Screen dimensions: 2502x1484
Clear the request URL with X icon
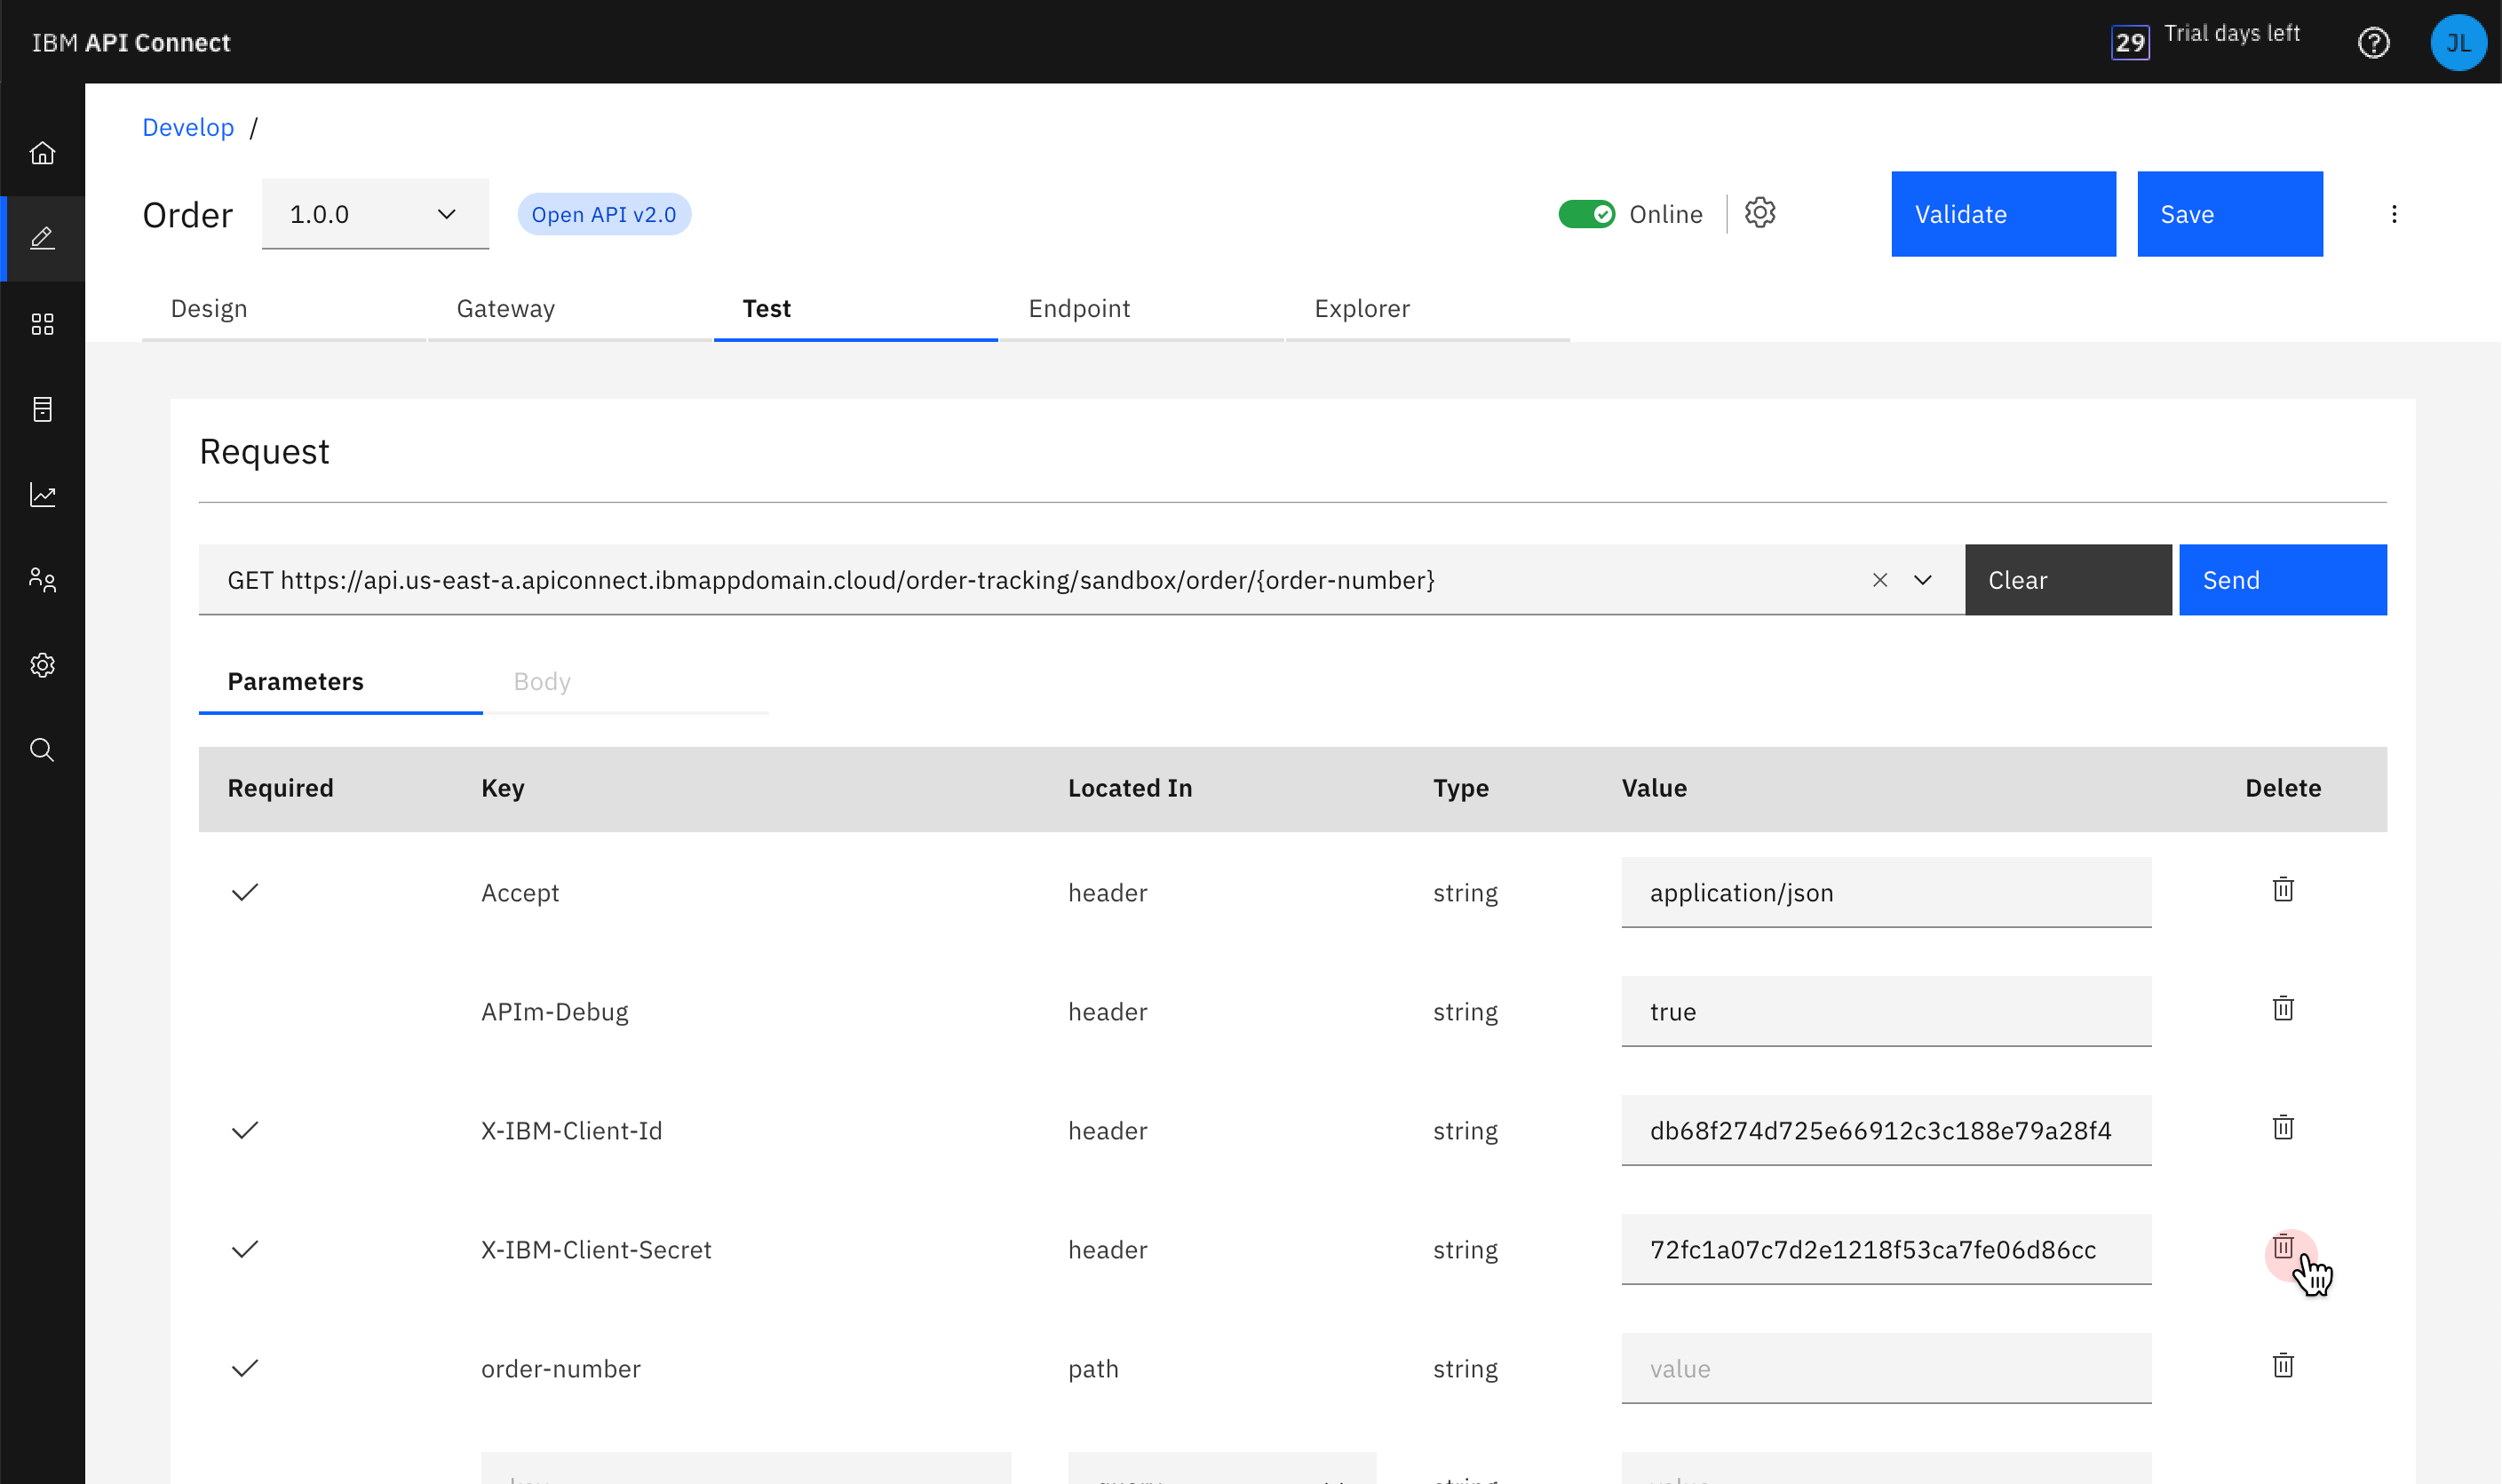[x=1879, y=580]
